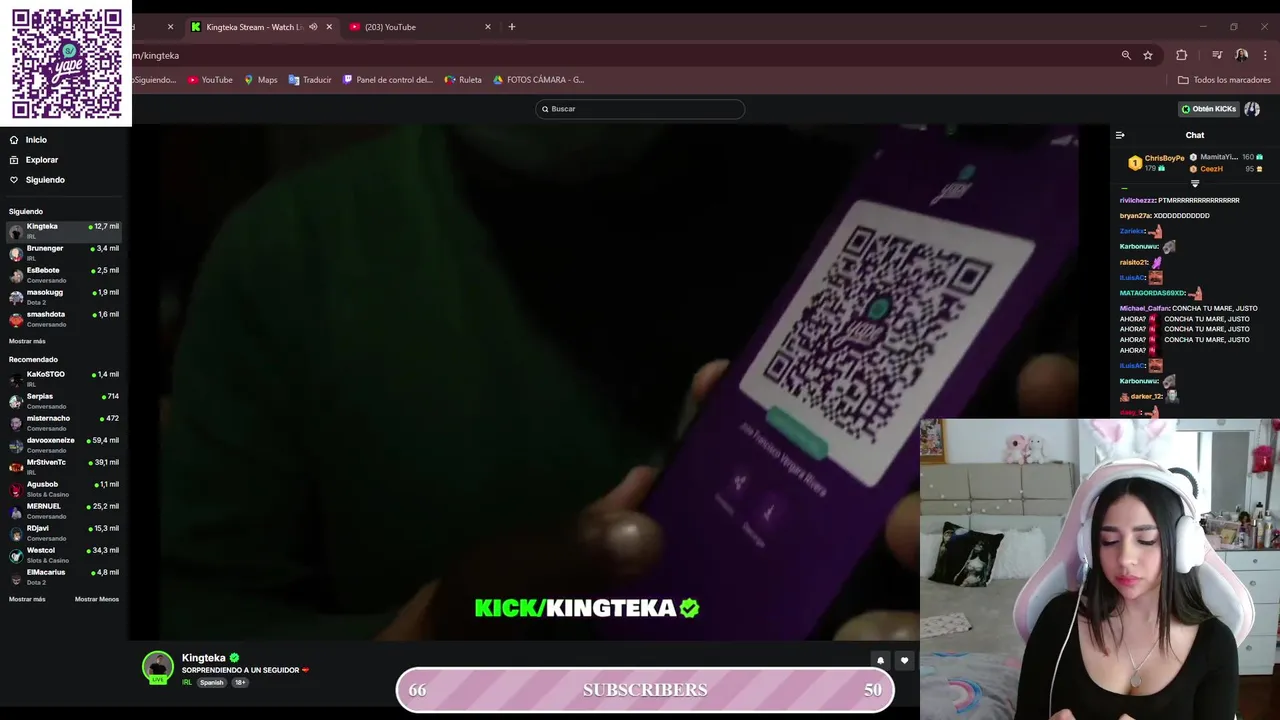Click Michael_Calfan username in chat
1280x720 pixels.
1144,309
